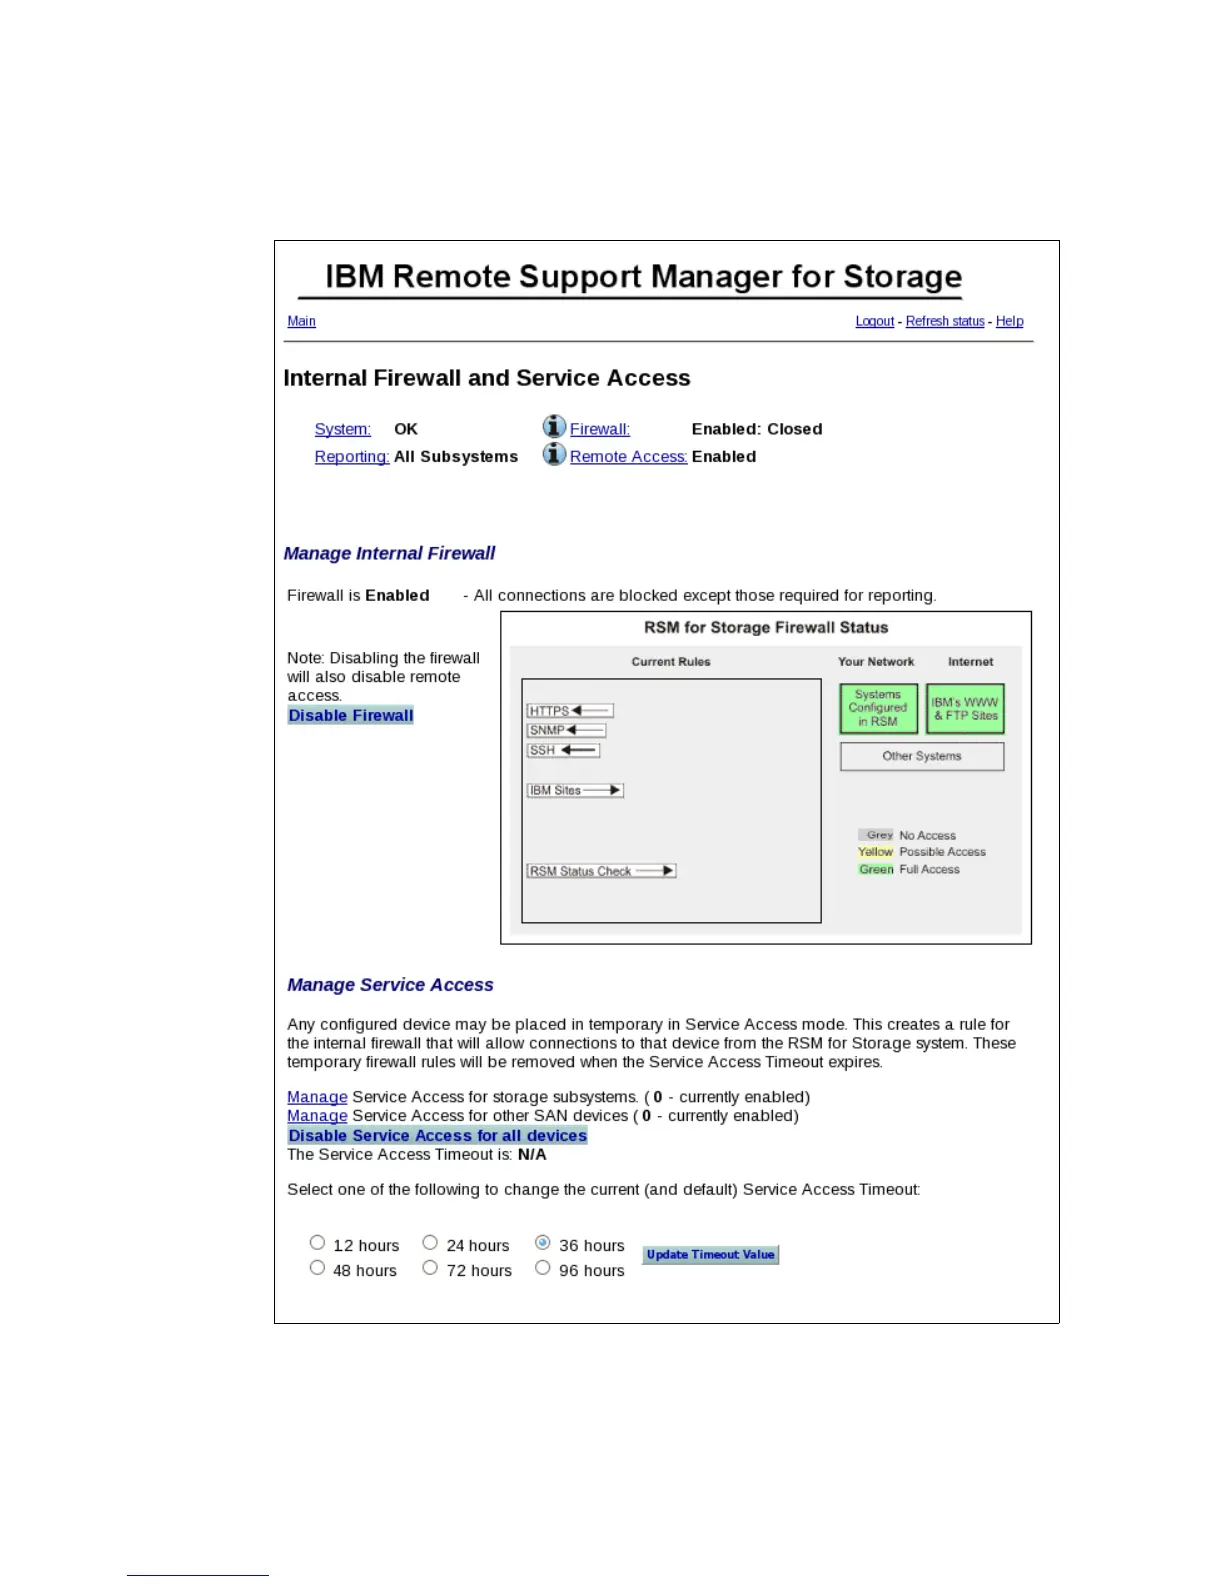Select the 24 hours timeout option

tap(430, 1243)
